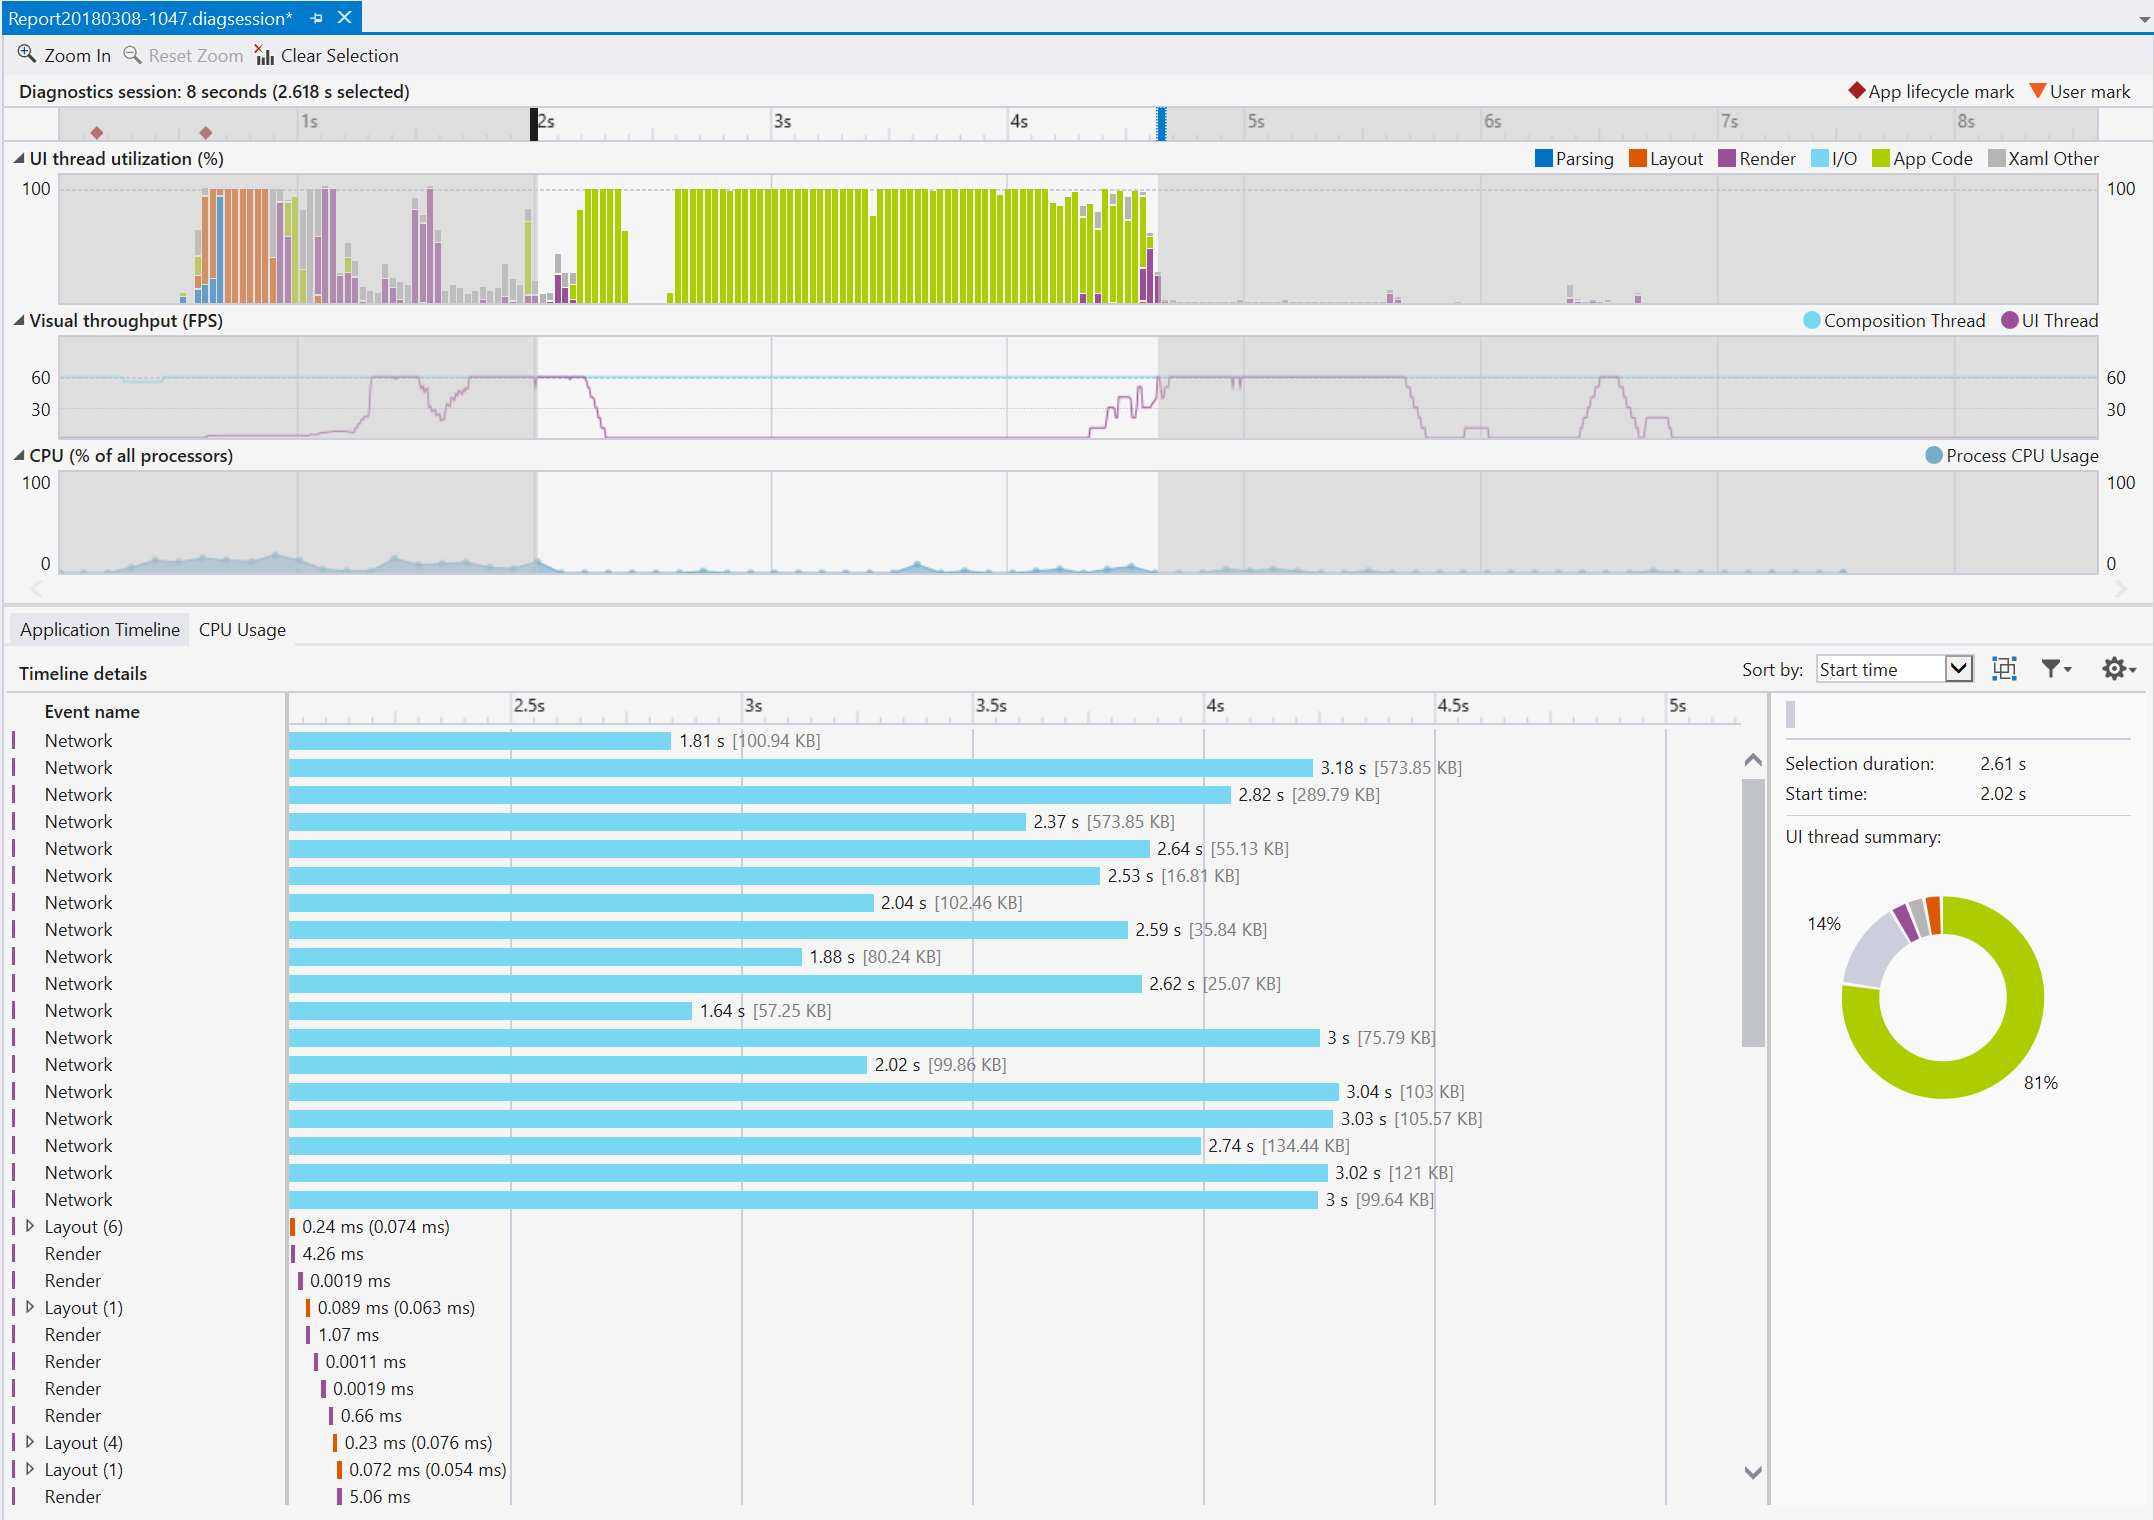Click the Reset Zoom magnifier icon
2154x1520 pixels.
[x=132, y=55]
